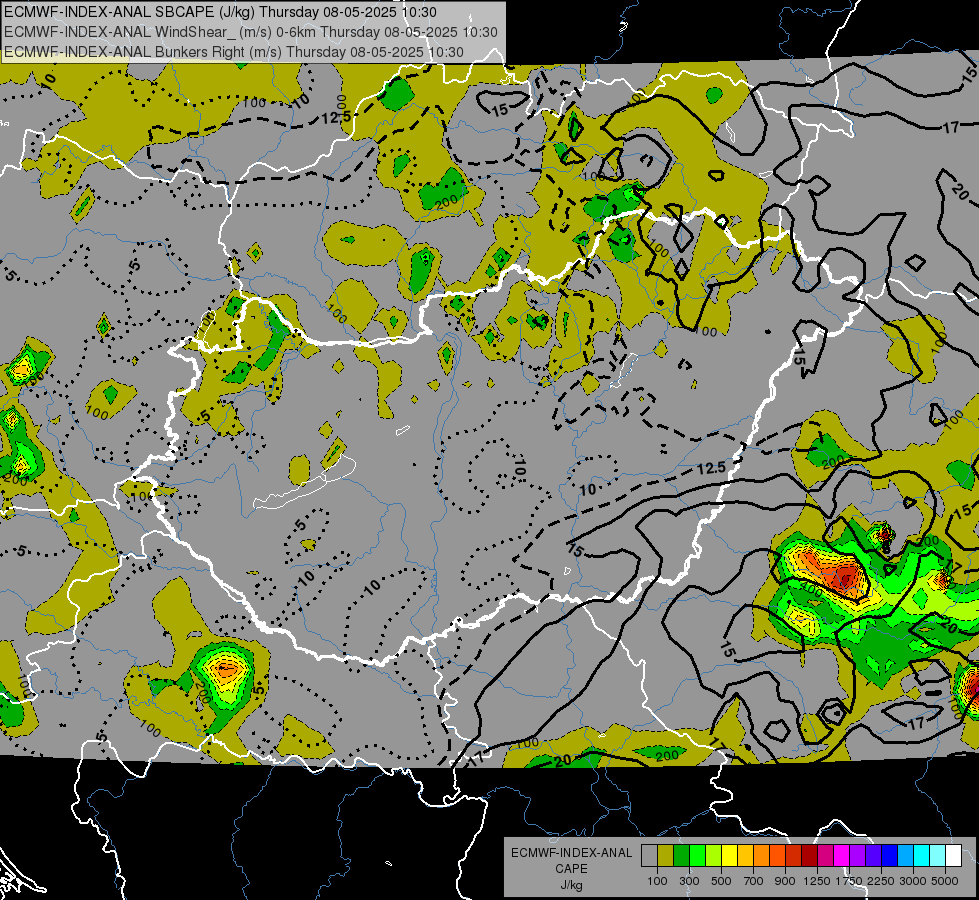Click the orange-red legend swatch before 900
This screenshot has width=979, height=900.
click(x=777, y=856)
